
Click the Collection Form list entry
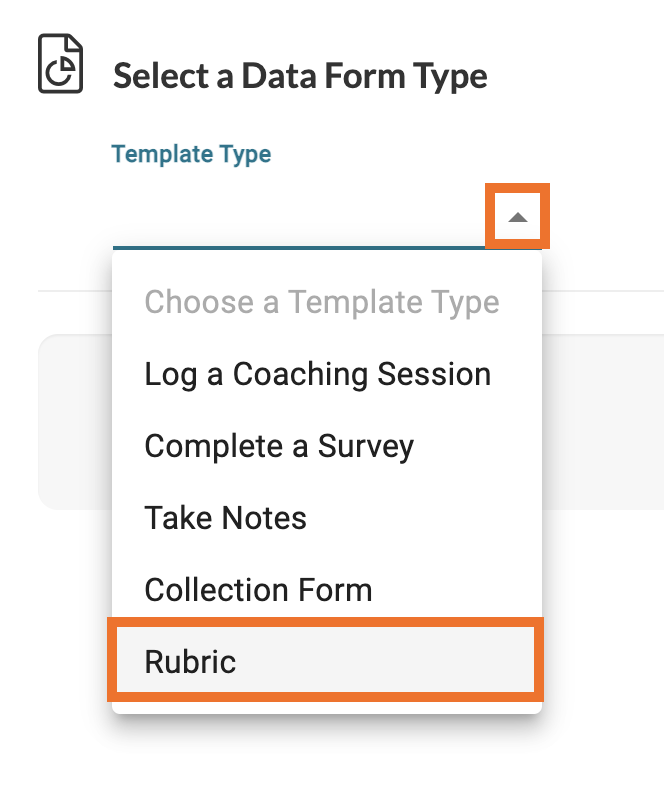[258, 590]
